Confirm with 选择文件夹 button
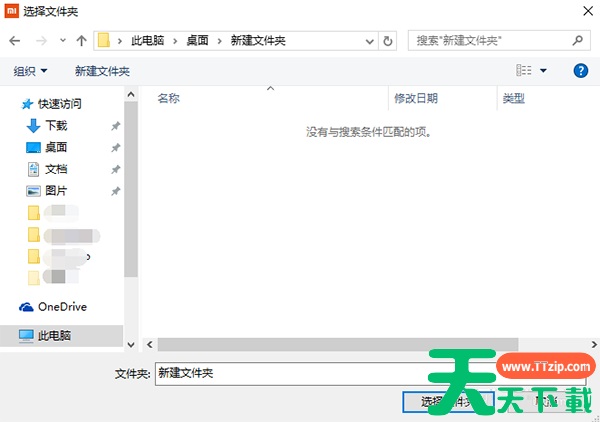 [448, 402]
